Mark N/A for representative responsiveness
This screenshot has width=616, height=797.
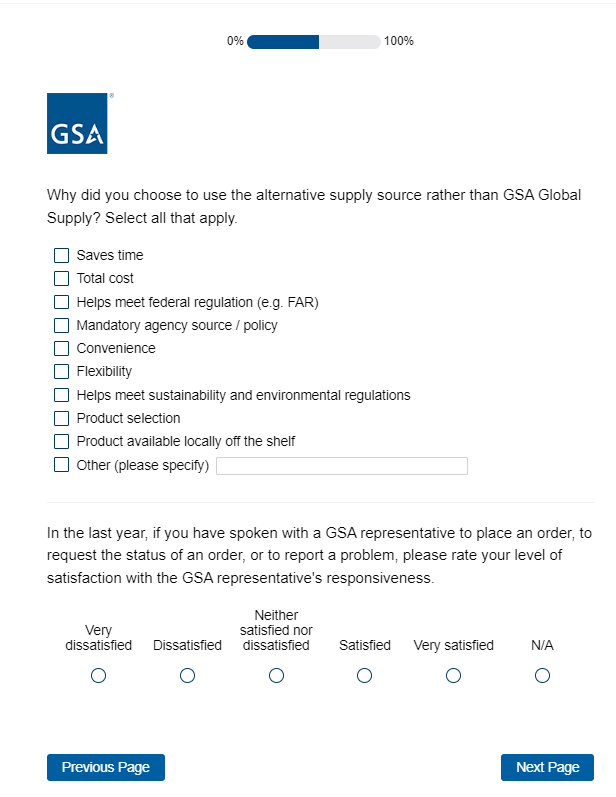click(542, 676)
